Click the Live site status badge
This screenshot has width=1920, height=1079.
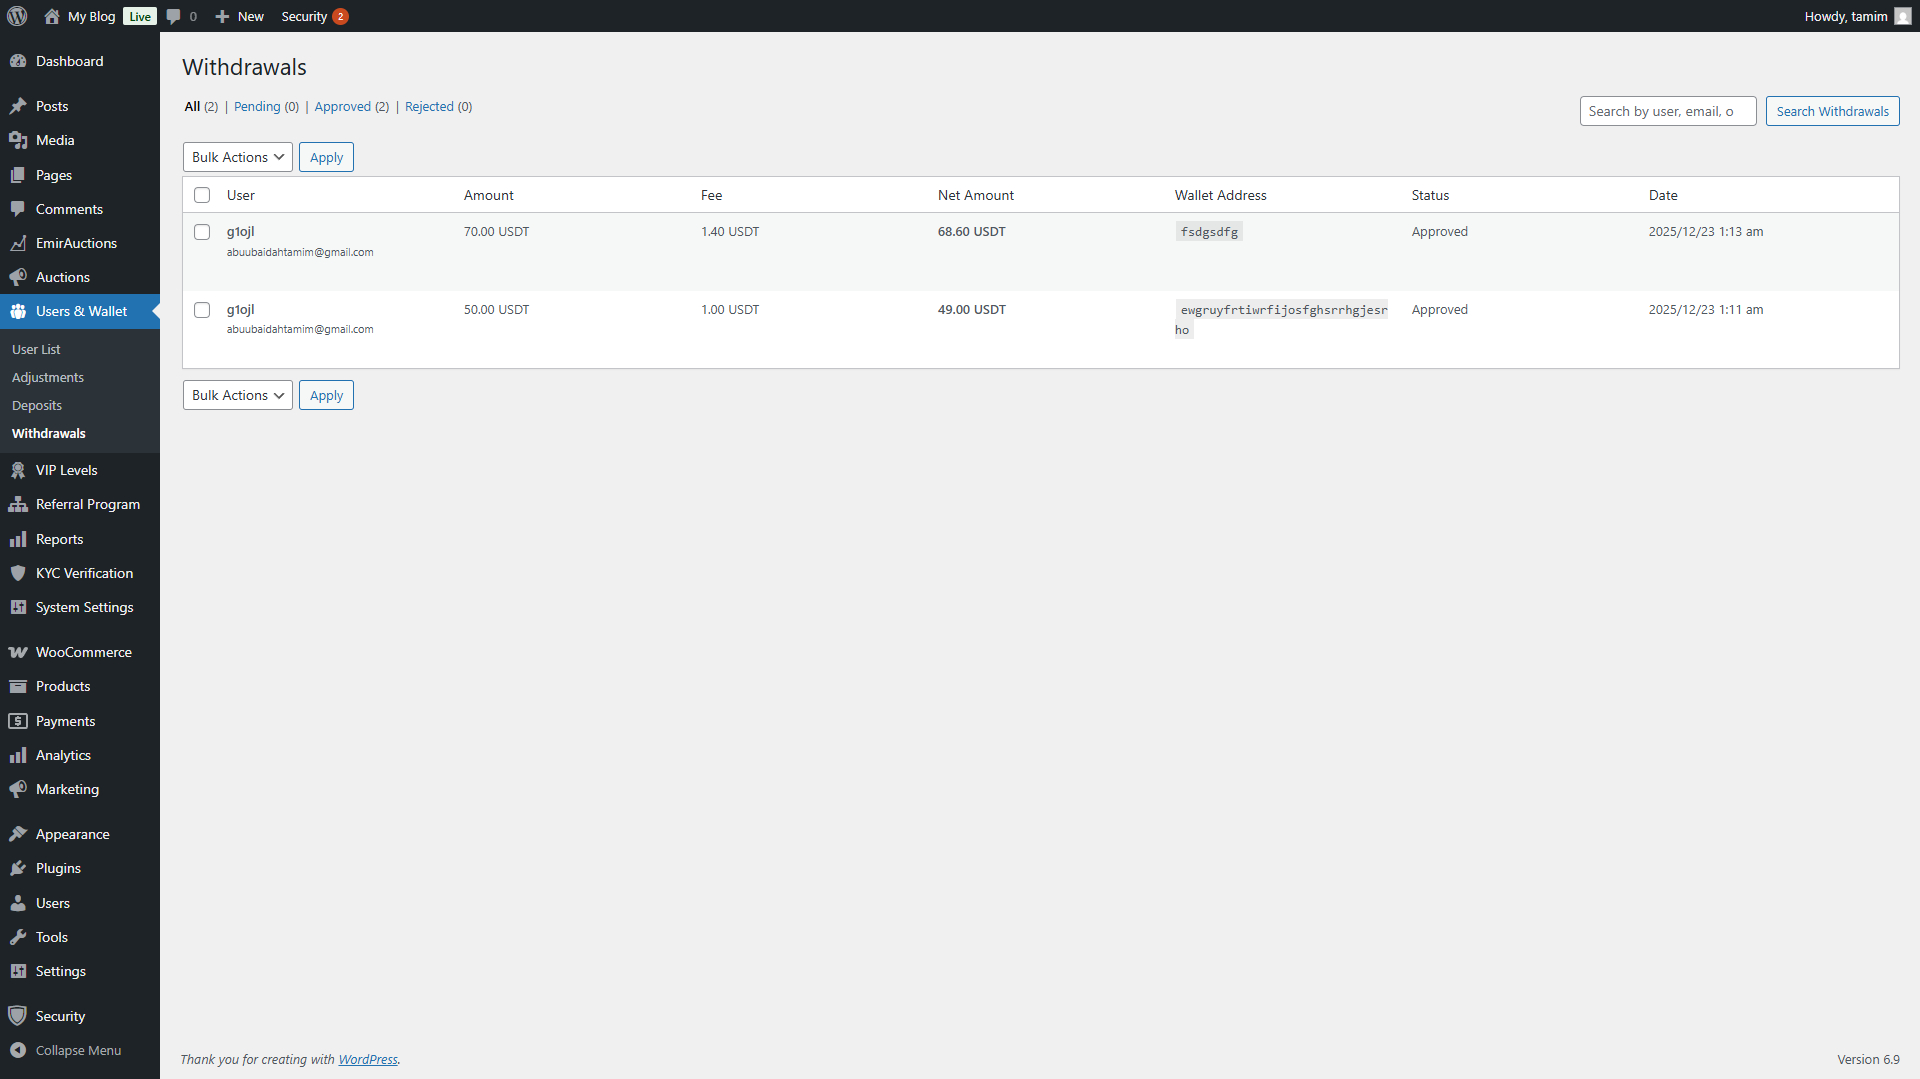pos(140,16)
